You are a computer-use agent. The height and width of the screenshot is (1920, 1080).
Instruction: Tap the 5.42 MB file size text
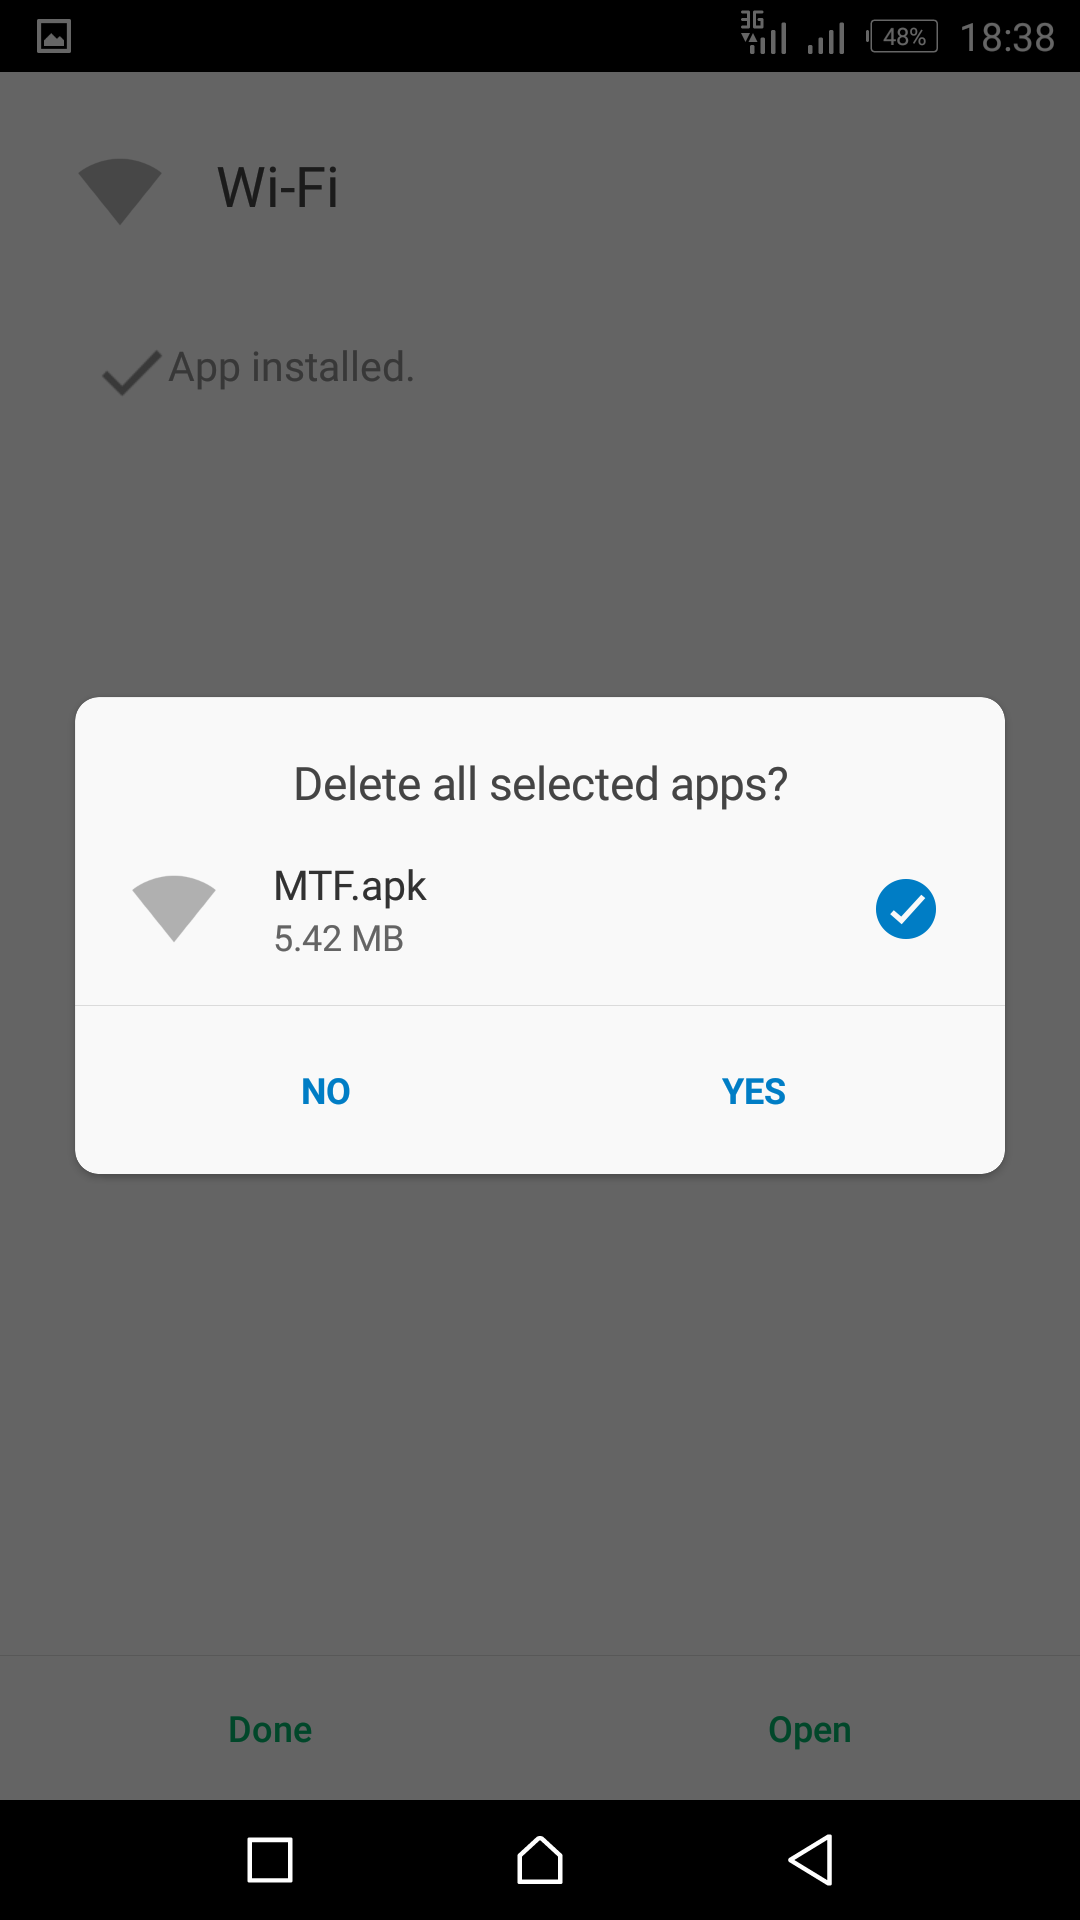(339, 939)
